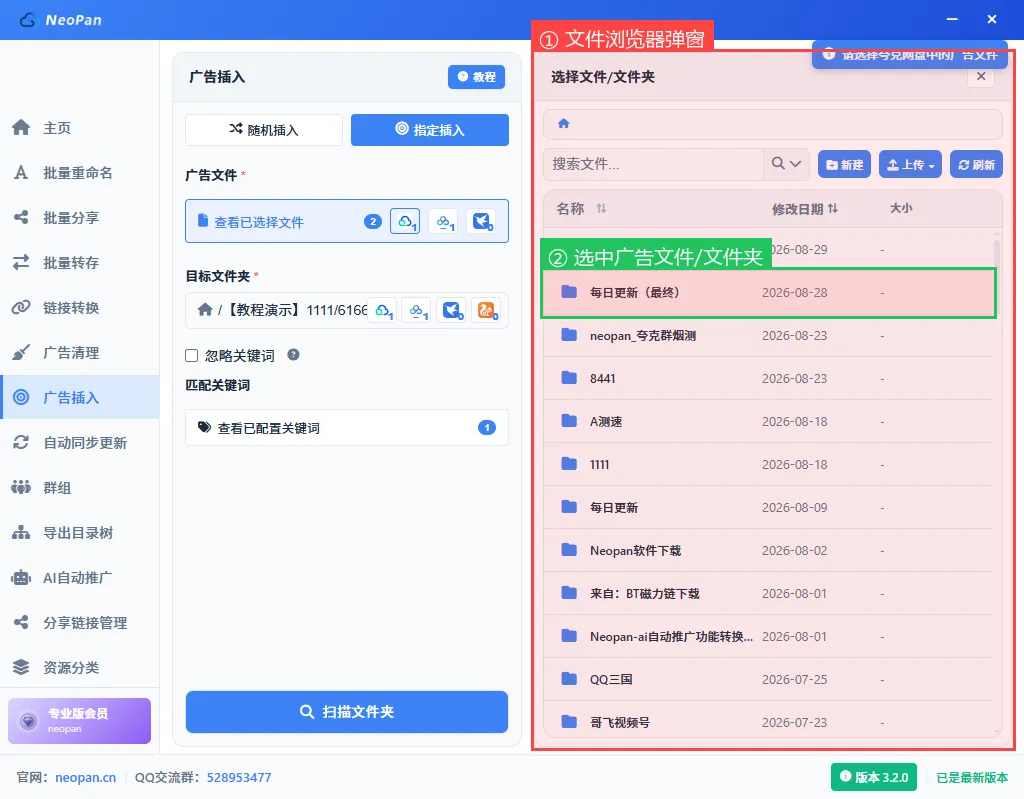Image resolution: width=1024 pixels, height=799 pixels.
Task: Click help icon next to 忽略关键词
Action: tap(294, 355)
